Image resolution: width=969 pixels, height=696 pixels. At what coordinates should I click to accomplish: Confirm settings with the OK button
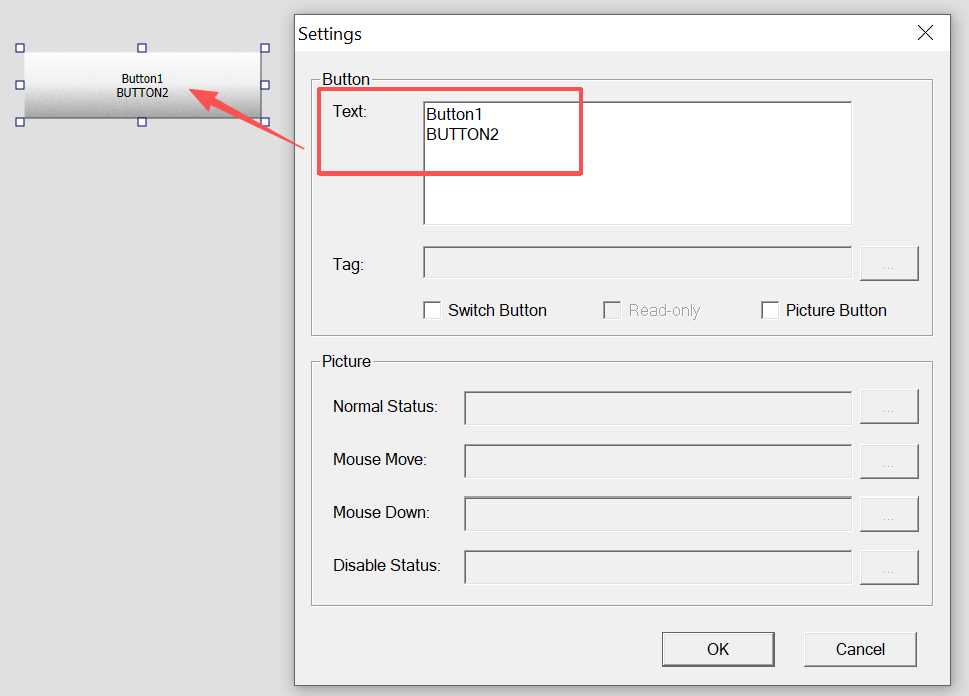[717, 649]
